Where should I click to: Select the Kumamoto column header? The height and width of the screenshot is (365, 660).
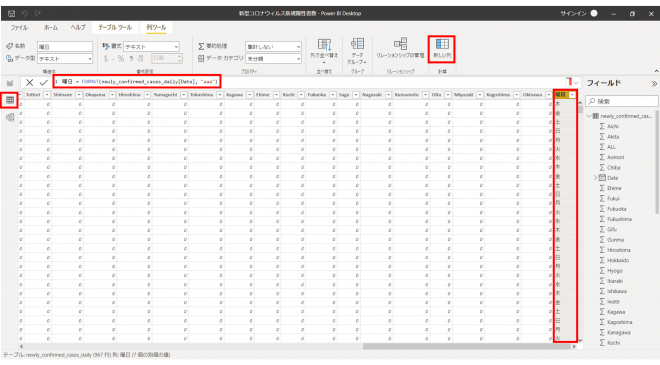click(407, 95)
